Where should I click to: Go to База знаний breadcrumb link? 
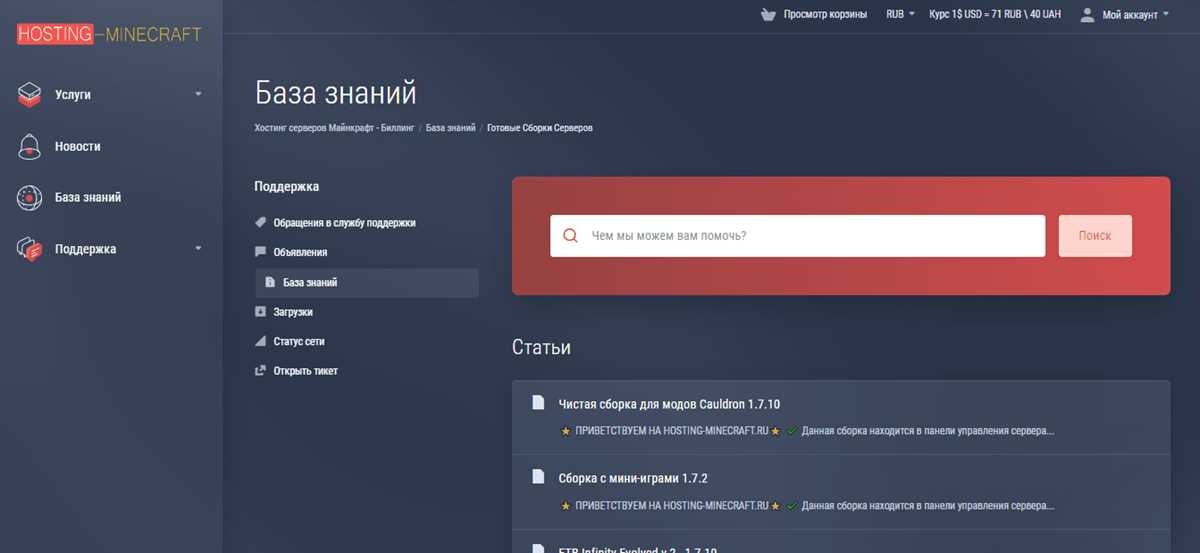(x=451, y=128)
